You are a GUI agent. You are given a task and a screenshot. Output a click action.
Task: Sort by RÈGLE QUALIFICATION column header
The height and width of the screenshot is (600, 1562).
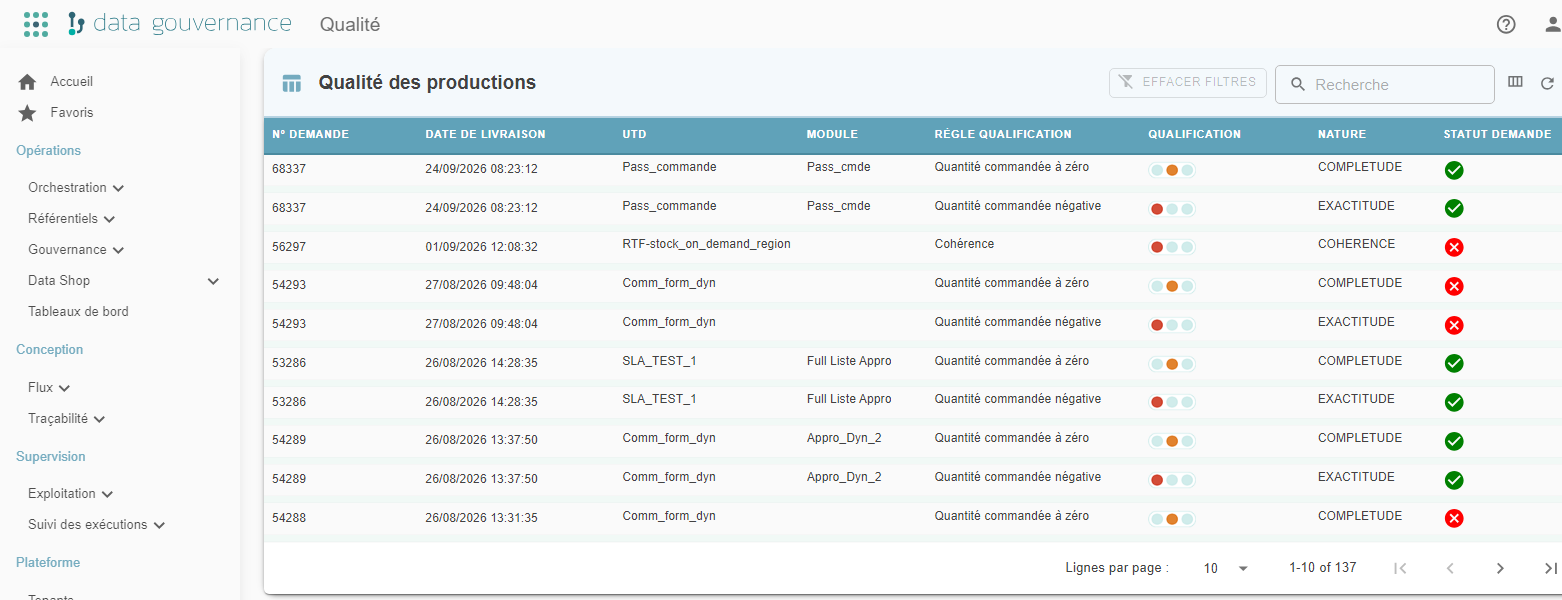tap(1003, 134)
